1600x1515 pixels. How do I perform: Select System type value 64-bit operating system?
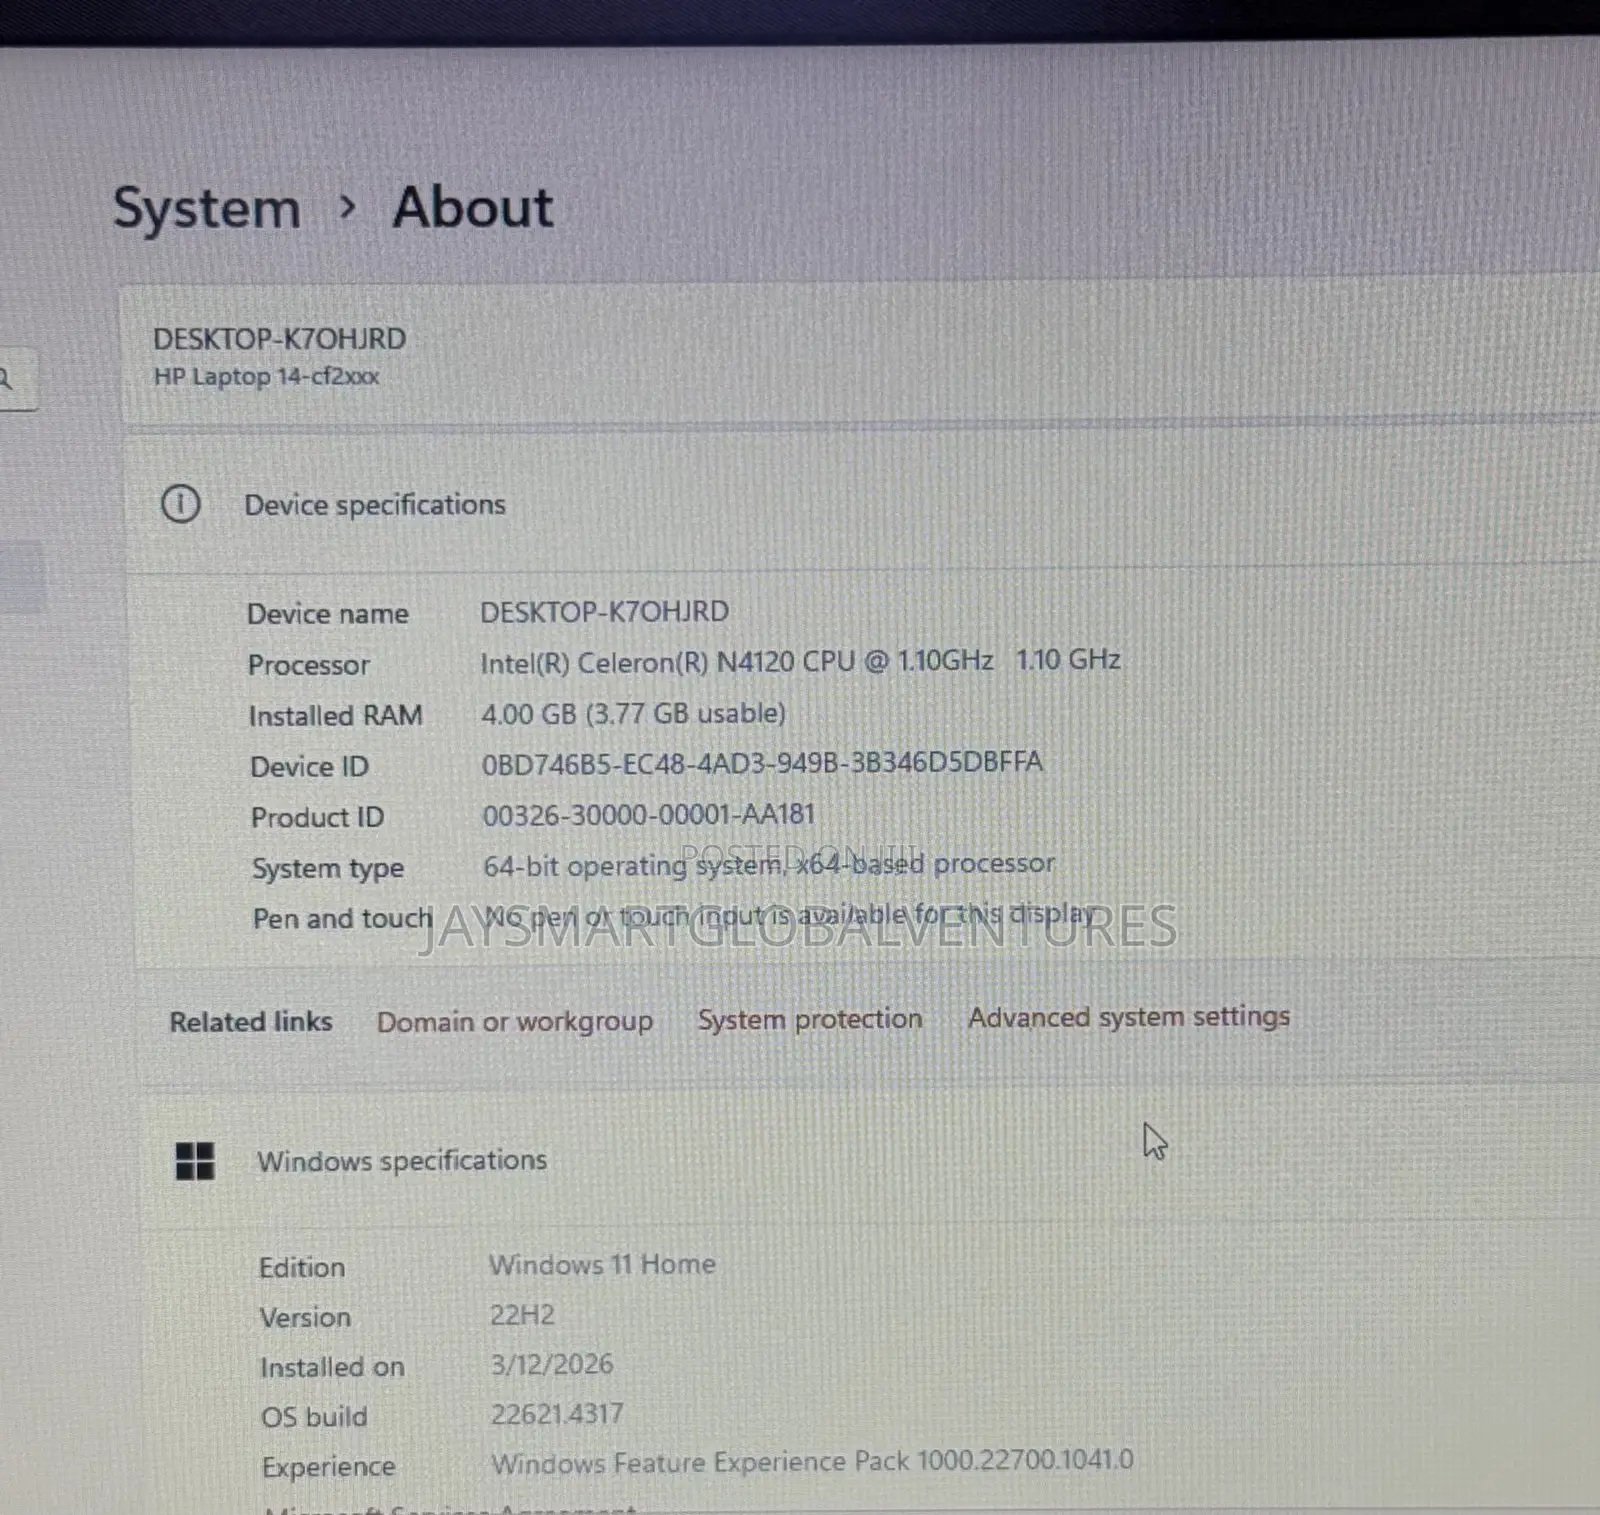pos(769,865)
